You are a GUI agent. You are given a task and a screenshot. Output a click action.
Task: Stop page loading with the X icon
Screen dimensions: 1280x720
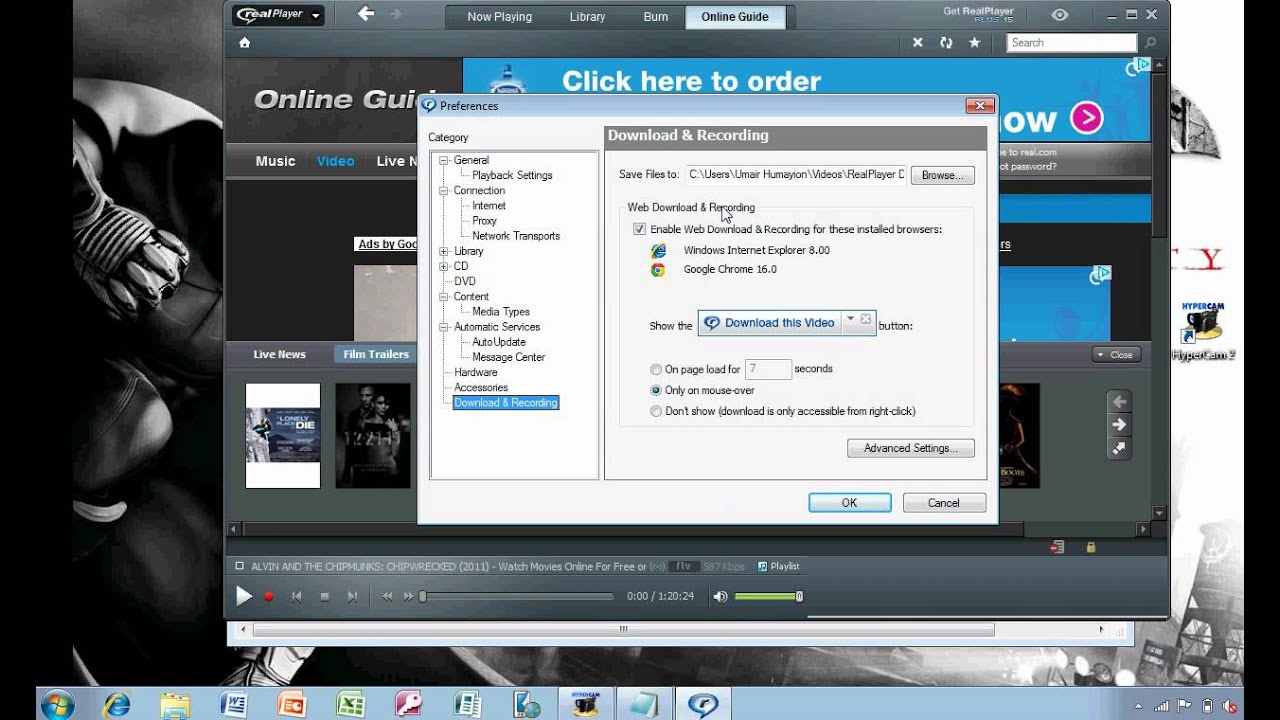pos(918,43)
